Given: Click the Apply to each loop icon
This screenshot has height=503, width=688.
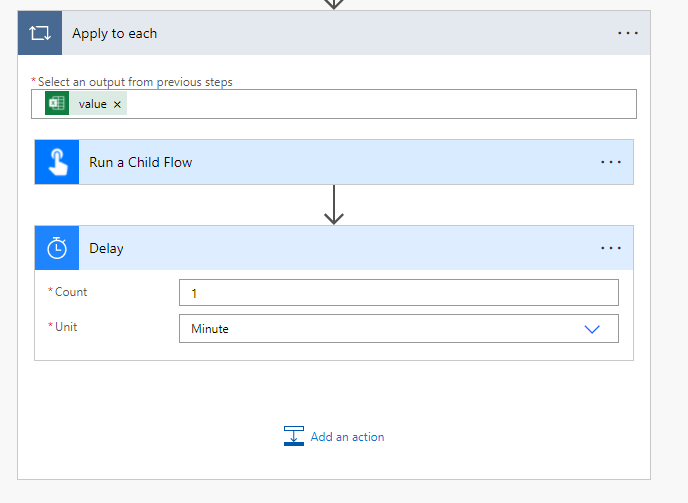Looking at the screenshot, I should click(40, 33).
